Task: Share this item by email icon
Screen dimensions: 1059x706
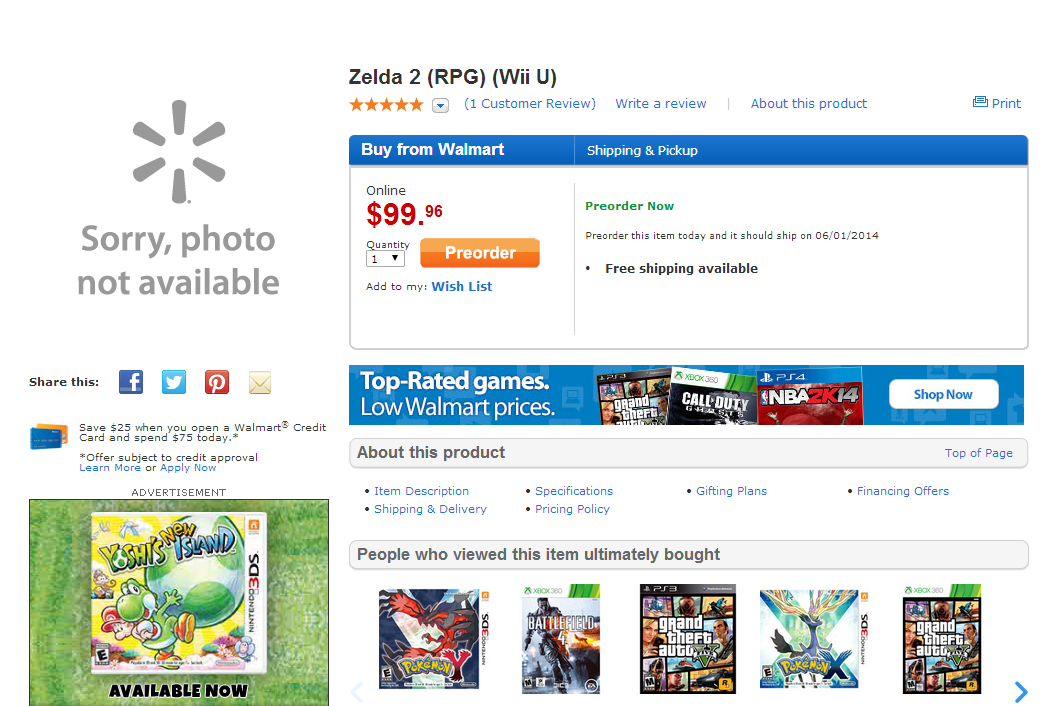Action: (260, 382)
